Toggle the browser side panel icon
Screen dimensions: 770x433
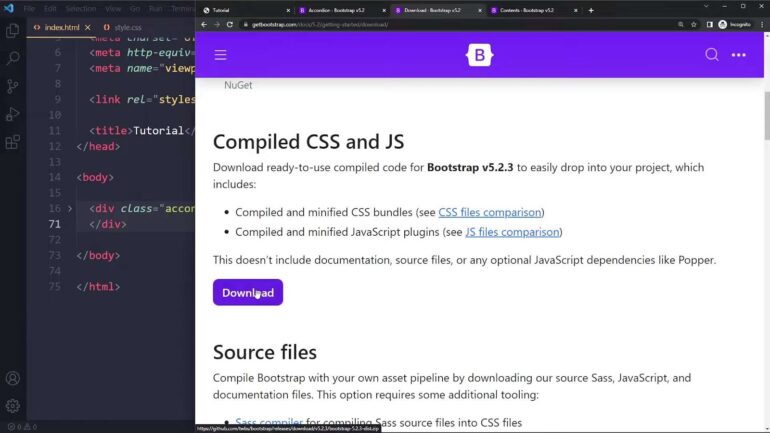pos(710,25)
